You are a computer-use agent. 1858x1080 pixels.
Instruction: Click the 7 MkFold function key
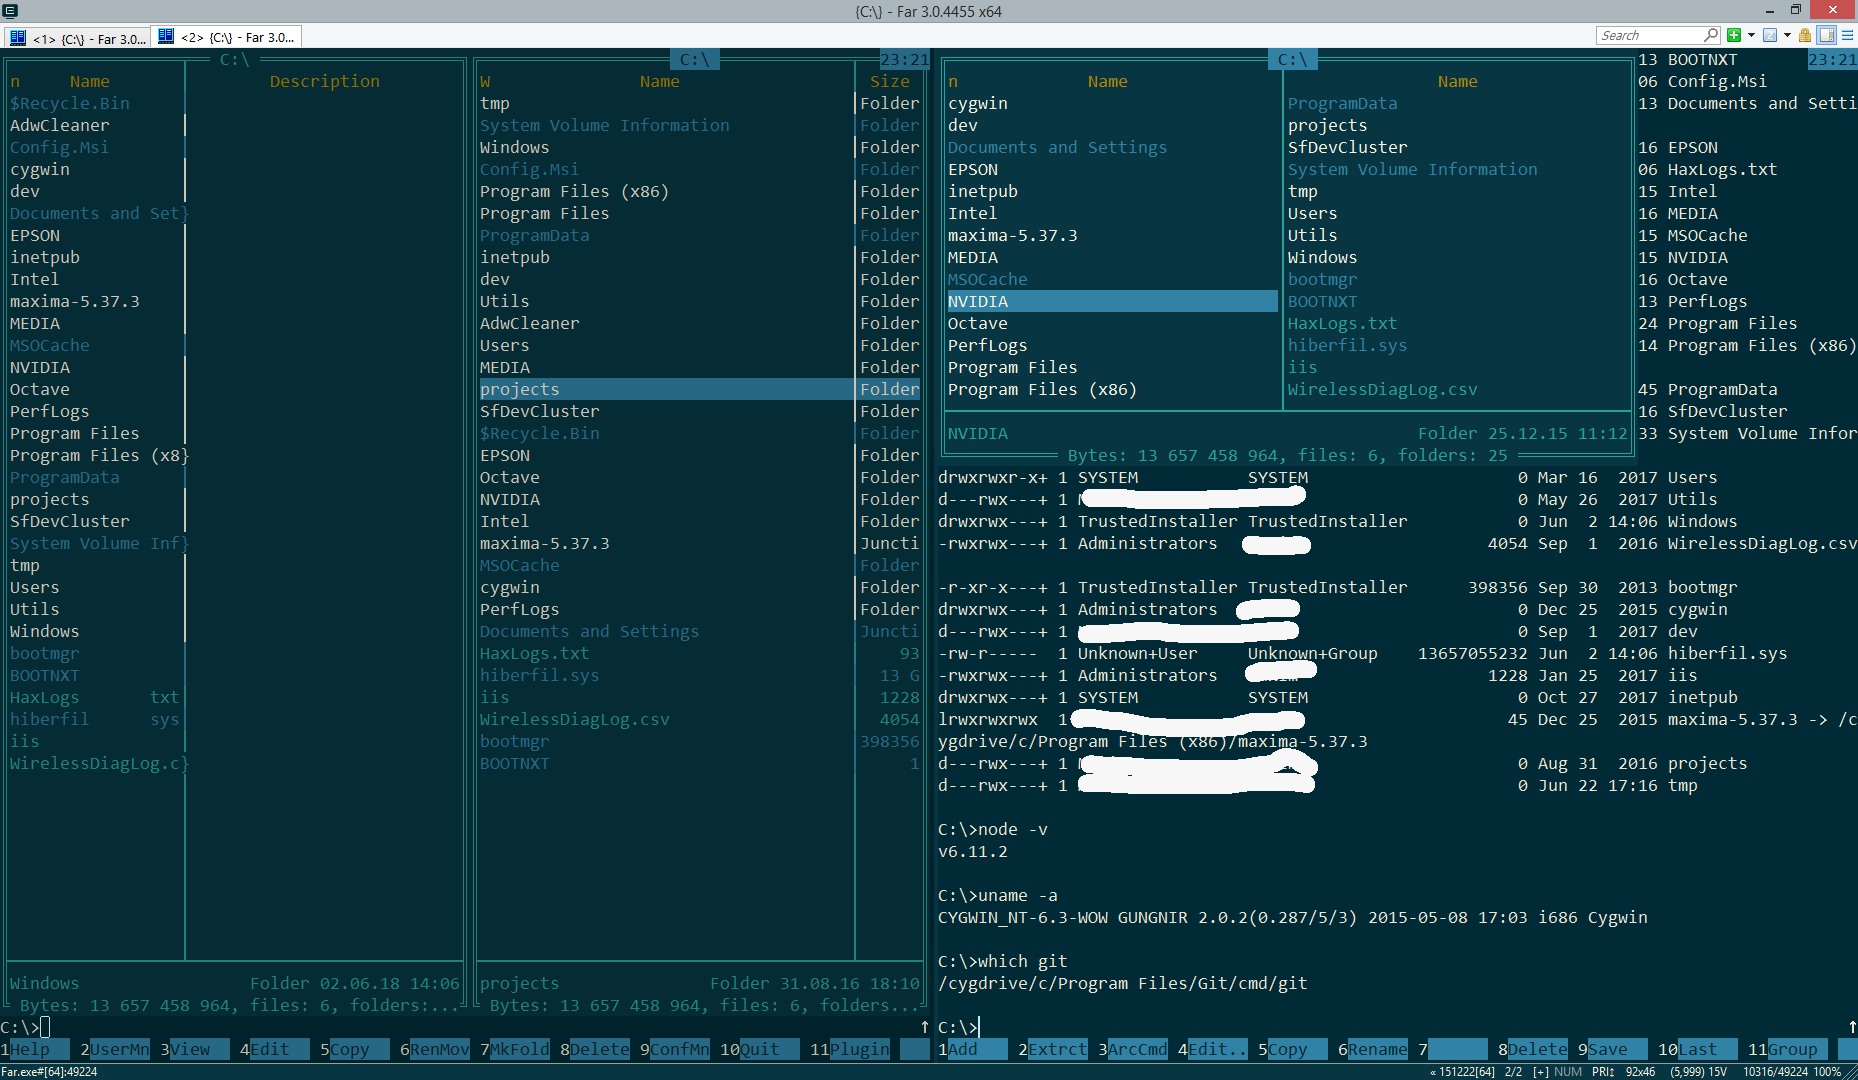(515, 1049)
